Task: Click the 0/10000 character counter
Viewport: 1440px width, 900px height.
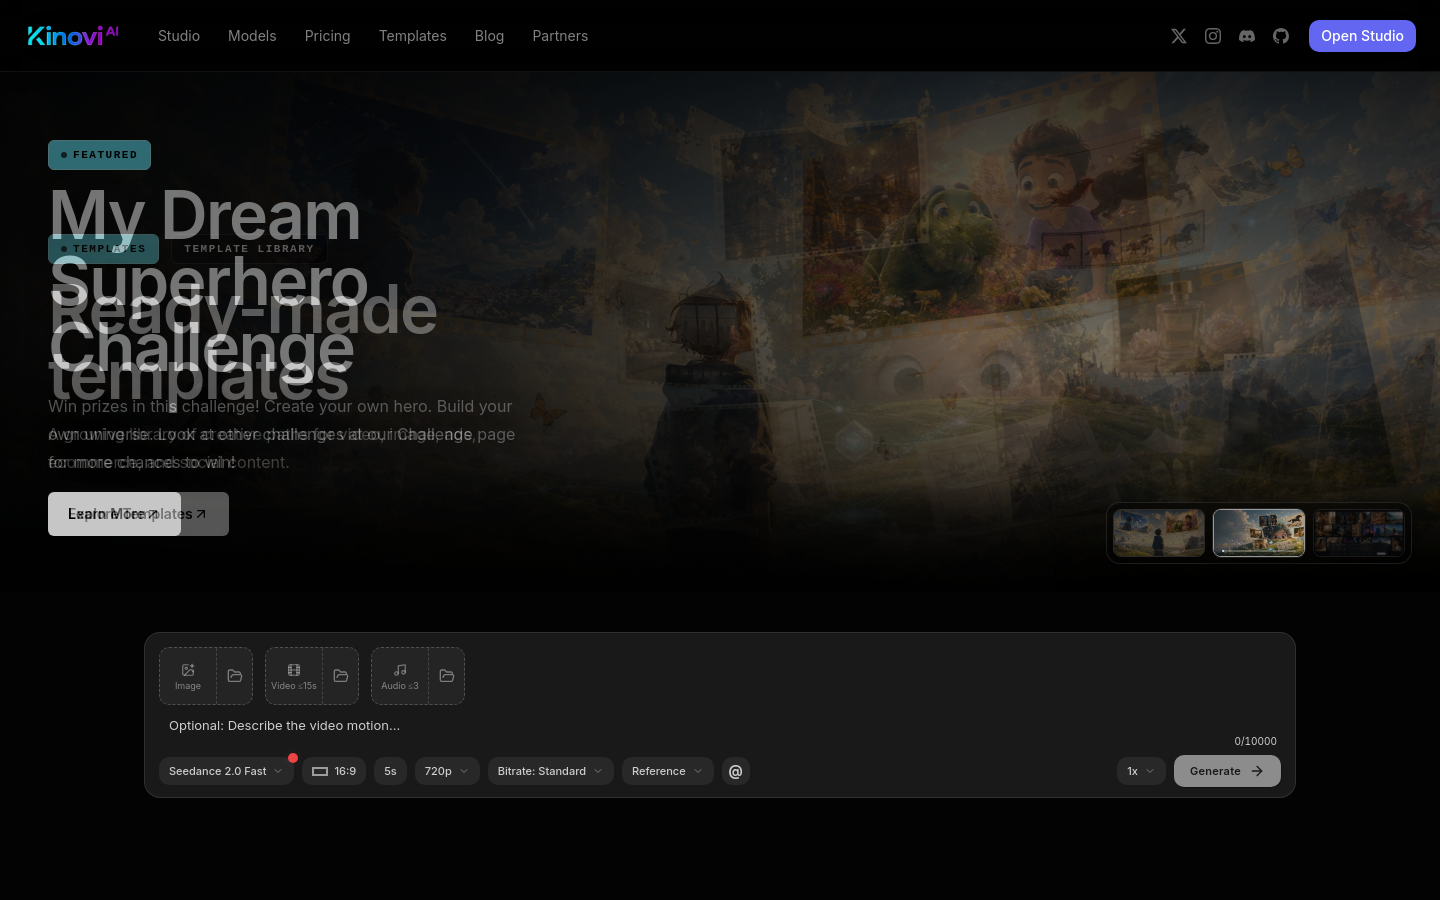Action: point(1255,741)
